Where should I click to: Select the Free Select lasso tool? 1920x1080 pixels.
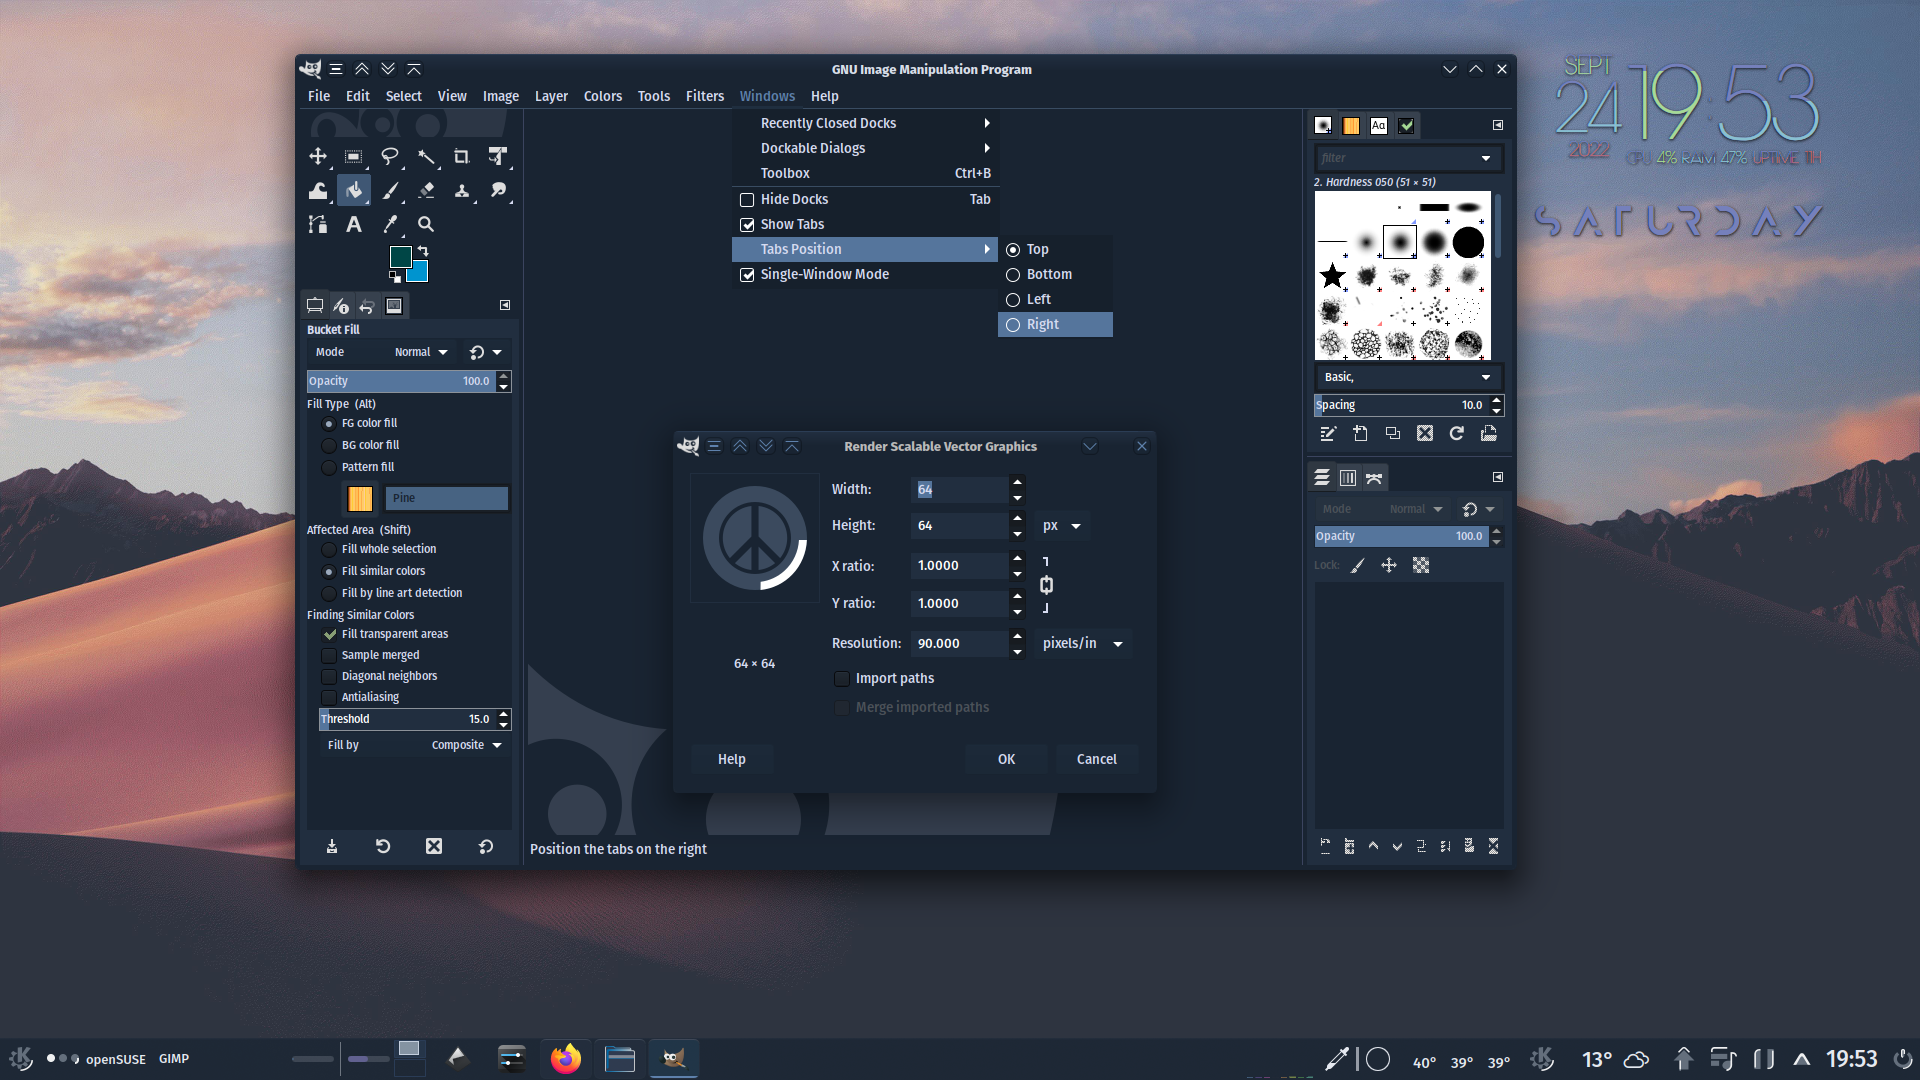click(390, 156)
